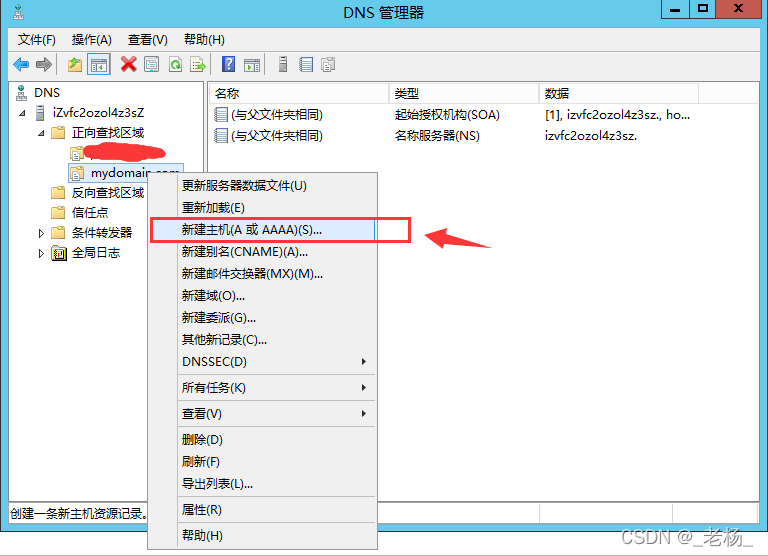768x556 pixels.
Task: Open the 文件(F) menu
Action: tap(37, 40)
